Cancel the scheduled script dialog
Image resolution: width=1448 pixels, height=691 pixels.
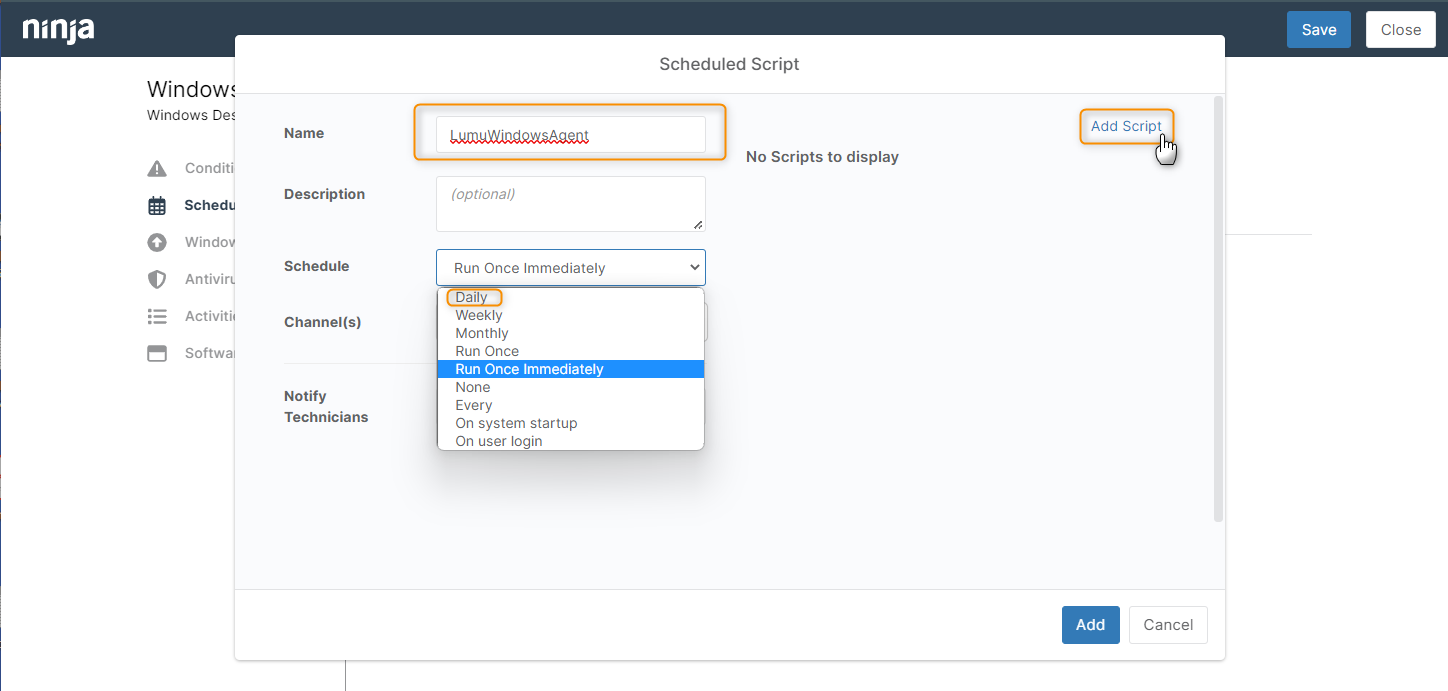[1167, 624]
